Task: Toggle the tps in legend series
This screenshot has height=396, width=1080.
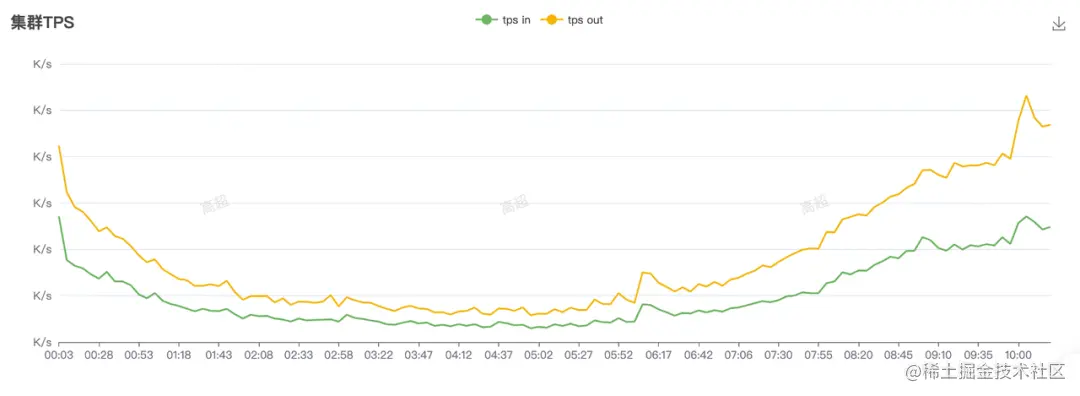Action: (503, 20)
